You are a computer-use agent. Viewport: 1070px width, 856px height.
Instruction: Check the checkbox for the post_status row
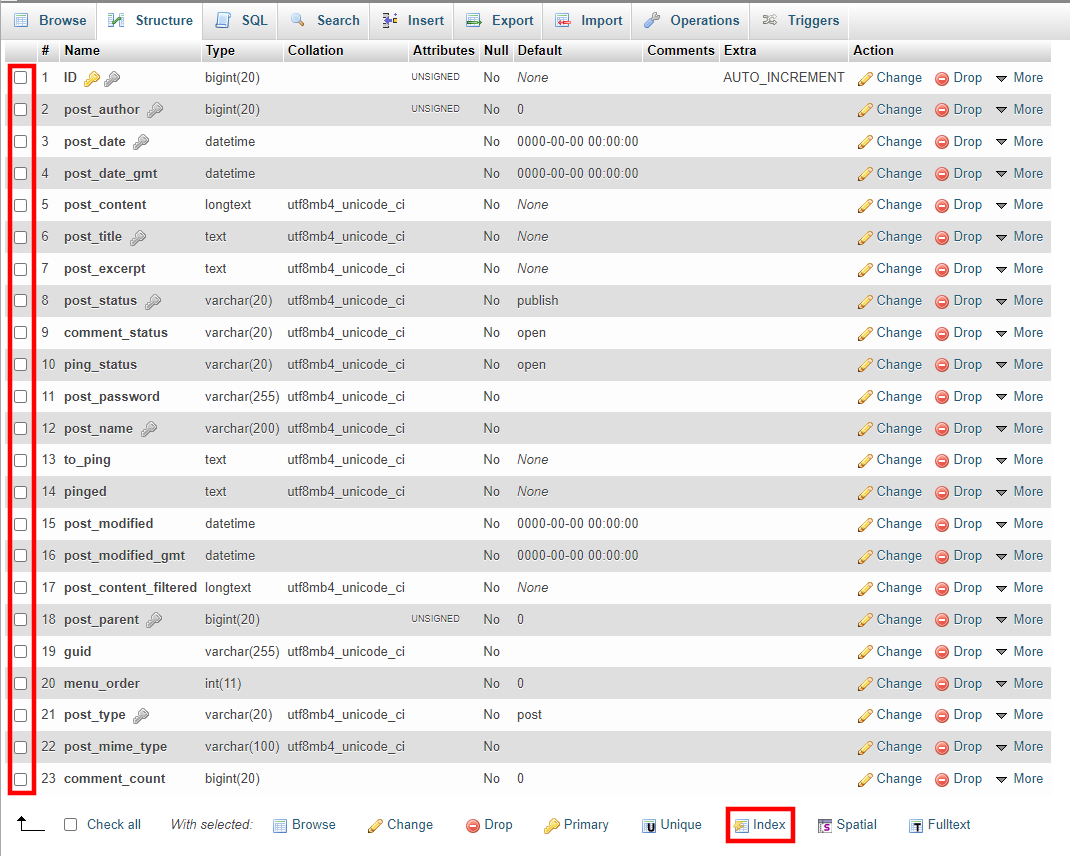[x=21, y=300]
